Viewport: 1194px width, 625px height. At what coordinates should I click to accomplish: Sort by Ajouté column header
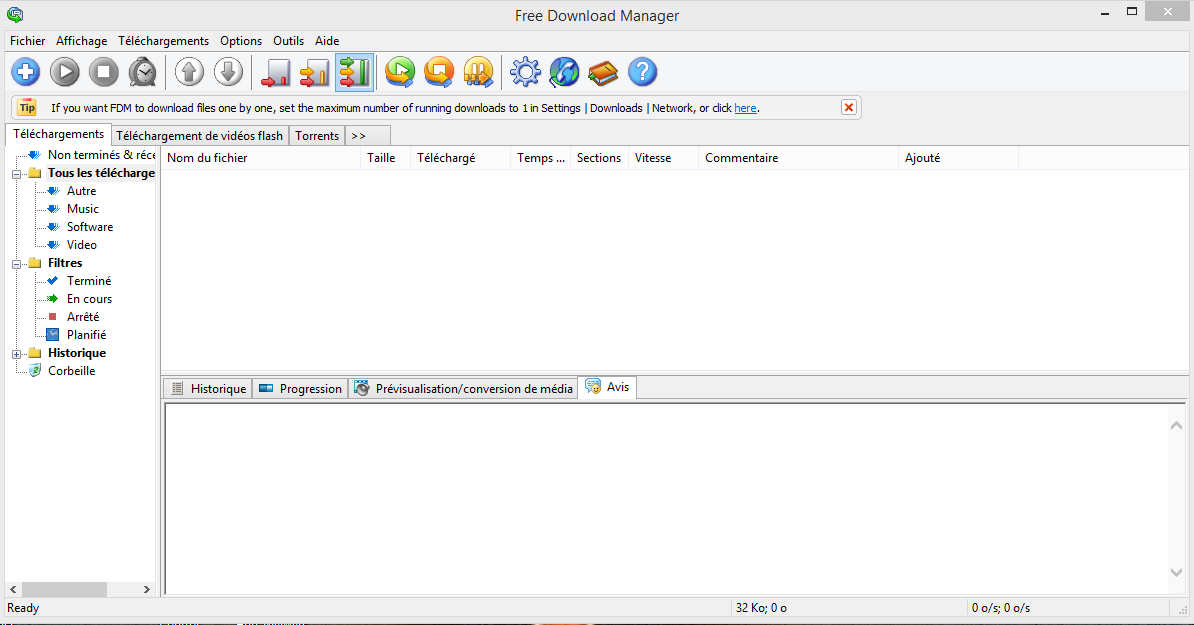pos(958,158)
